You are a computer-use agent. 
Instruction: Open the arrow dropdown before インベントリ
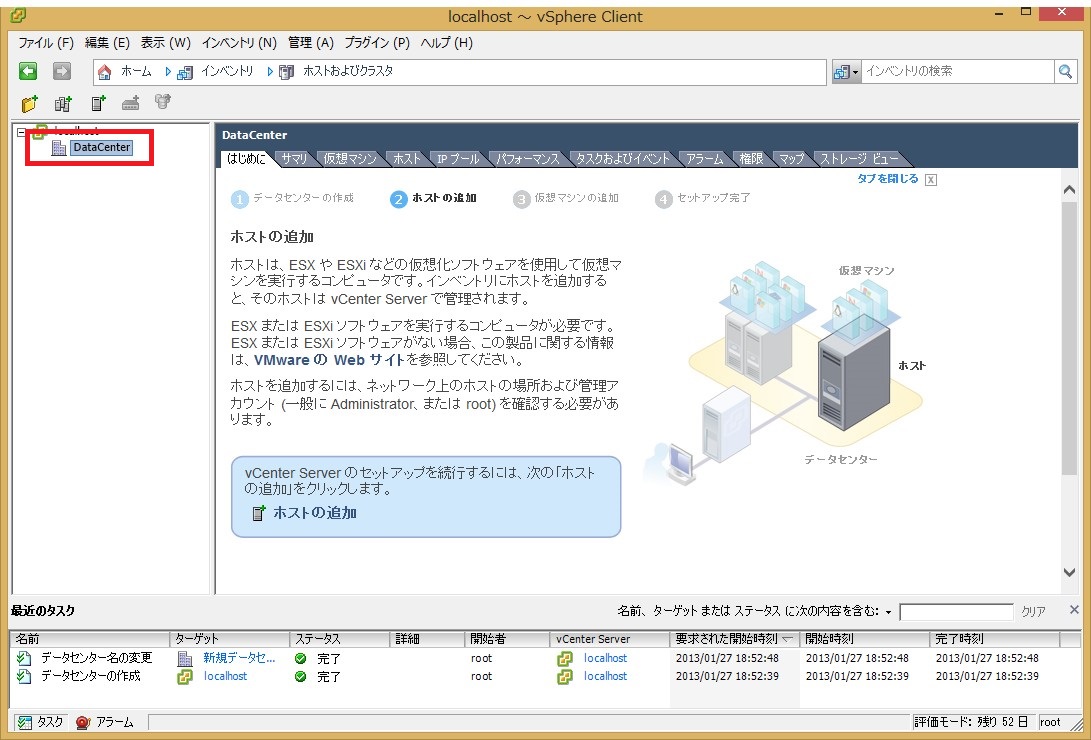168,72
